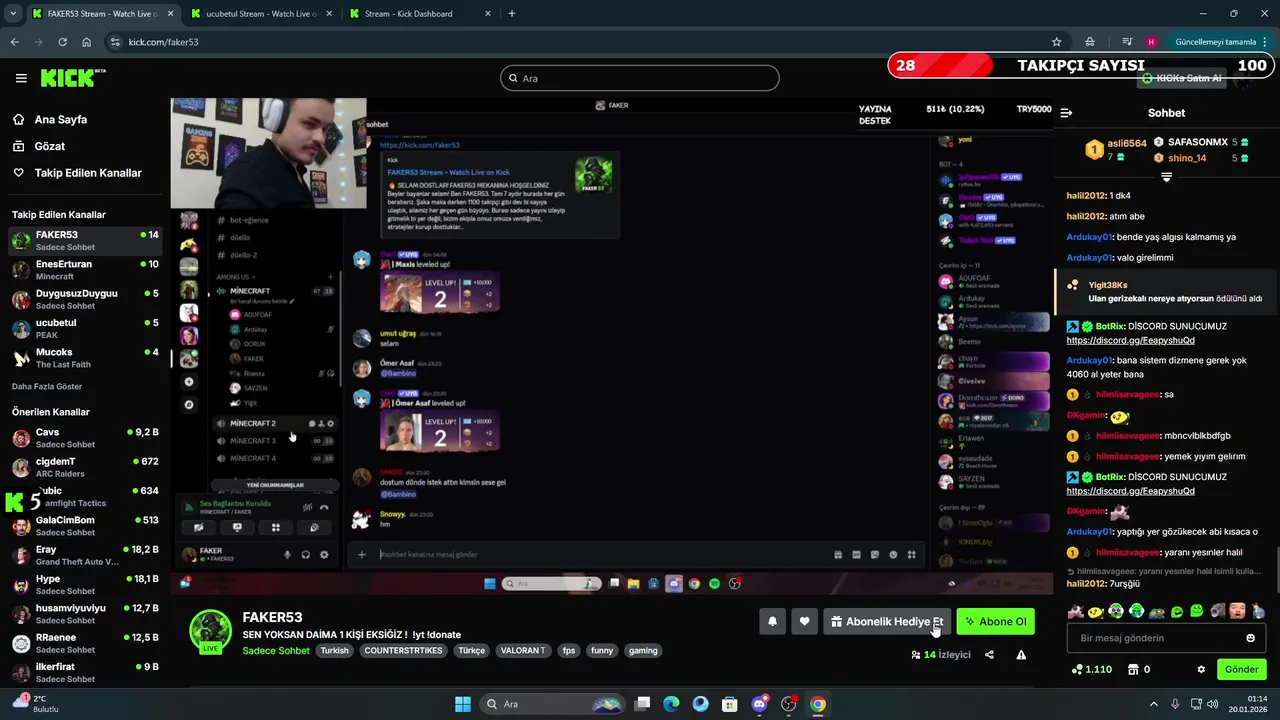
Task: Select the COUNTERSTRIKES tag
Action: [403, 651]
